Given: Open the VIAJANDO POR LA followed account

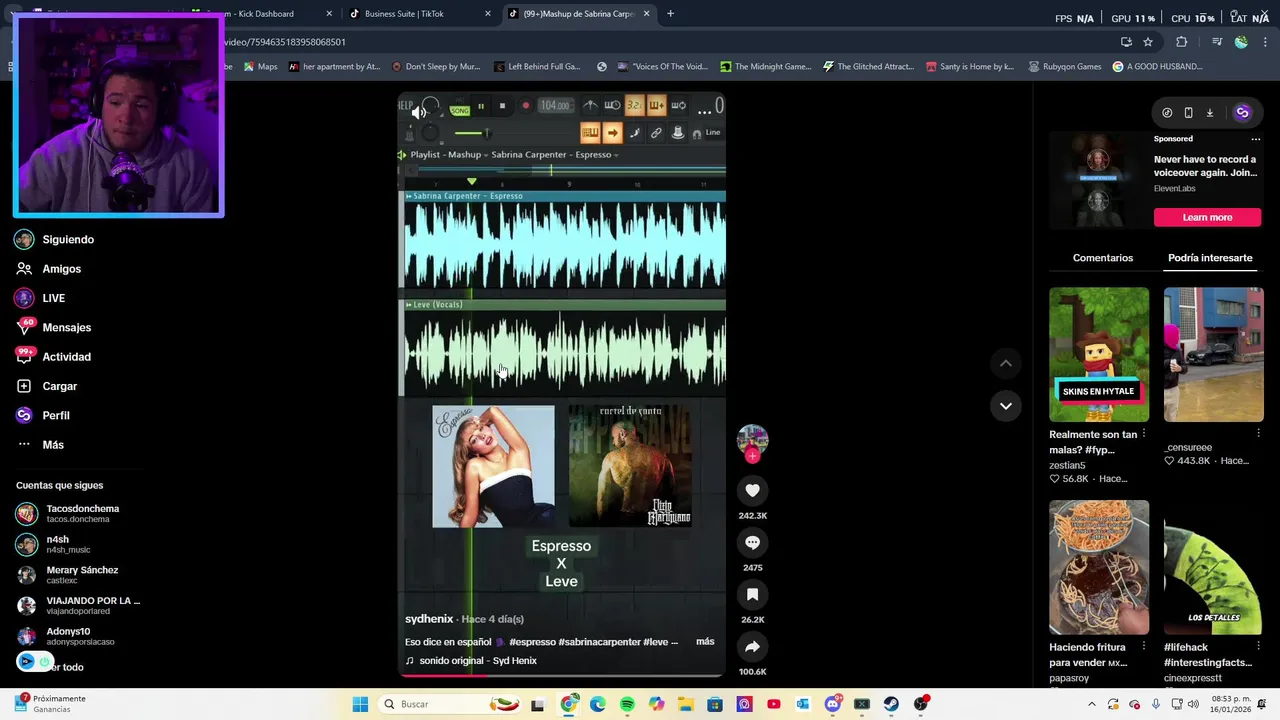Looking at the screenshot, I should tap(78, 605).
